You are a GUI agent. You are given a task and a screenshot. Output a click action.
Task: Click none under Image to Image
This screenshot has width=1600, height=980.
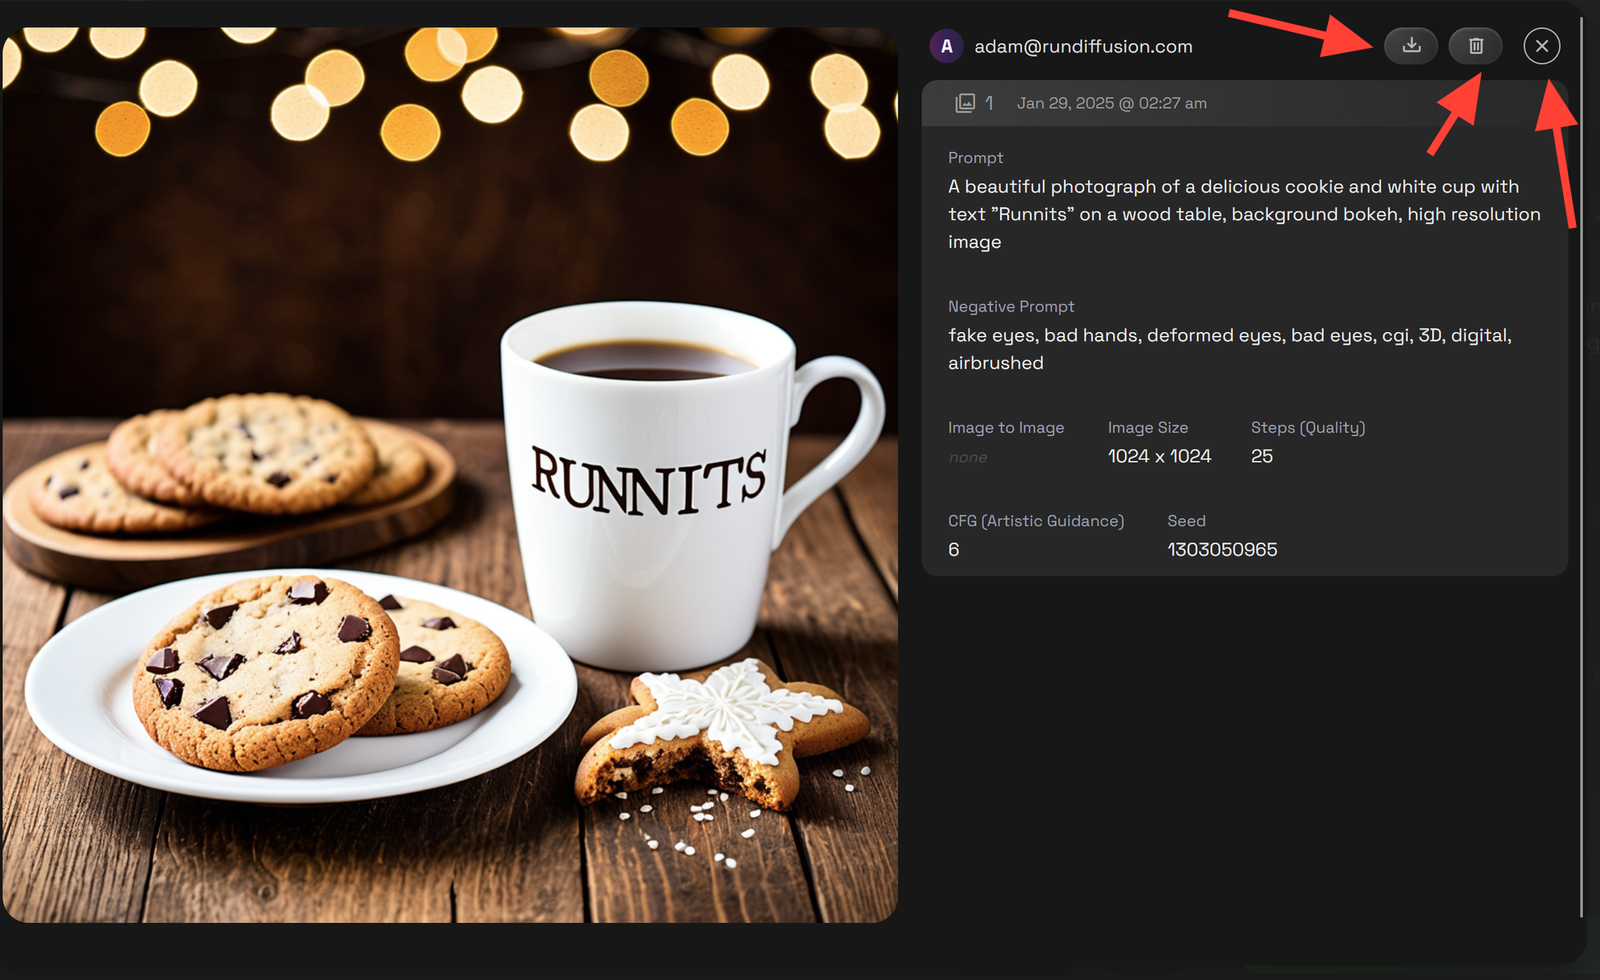click(967, 457)
